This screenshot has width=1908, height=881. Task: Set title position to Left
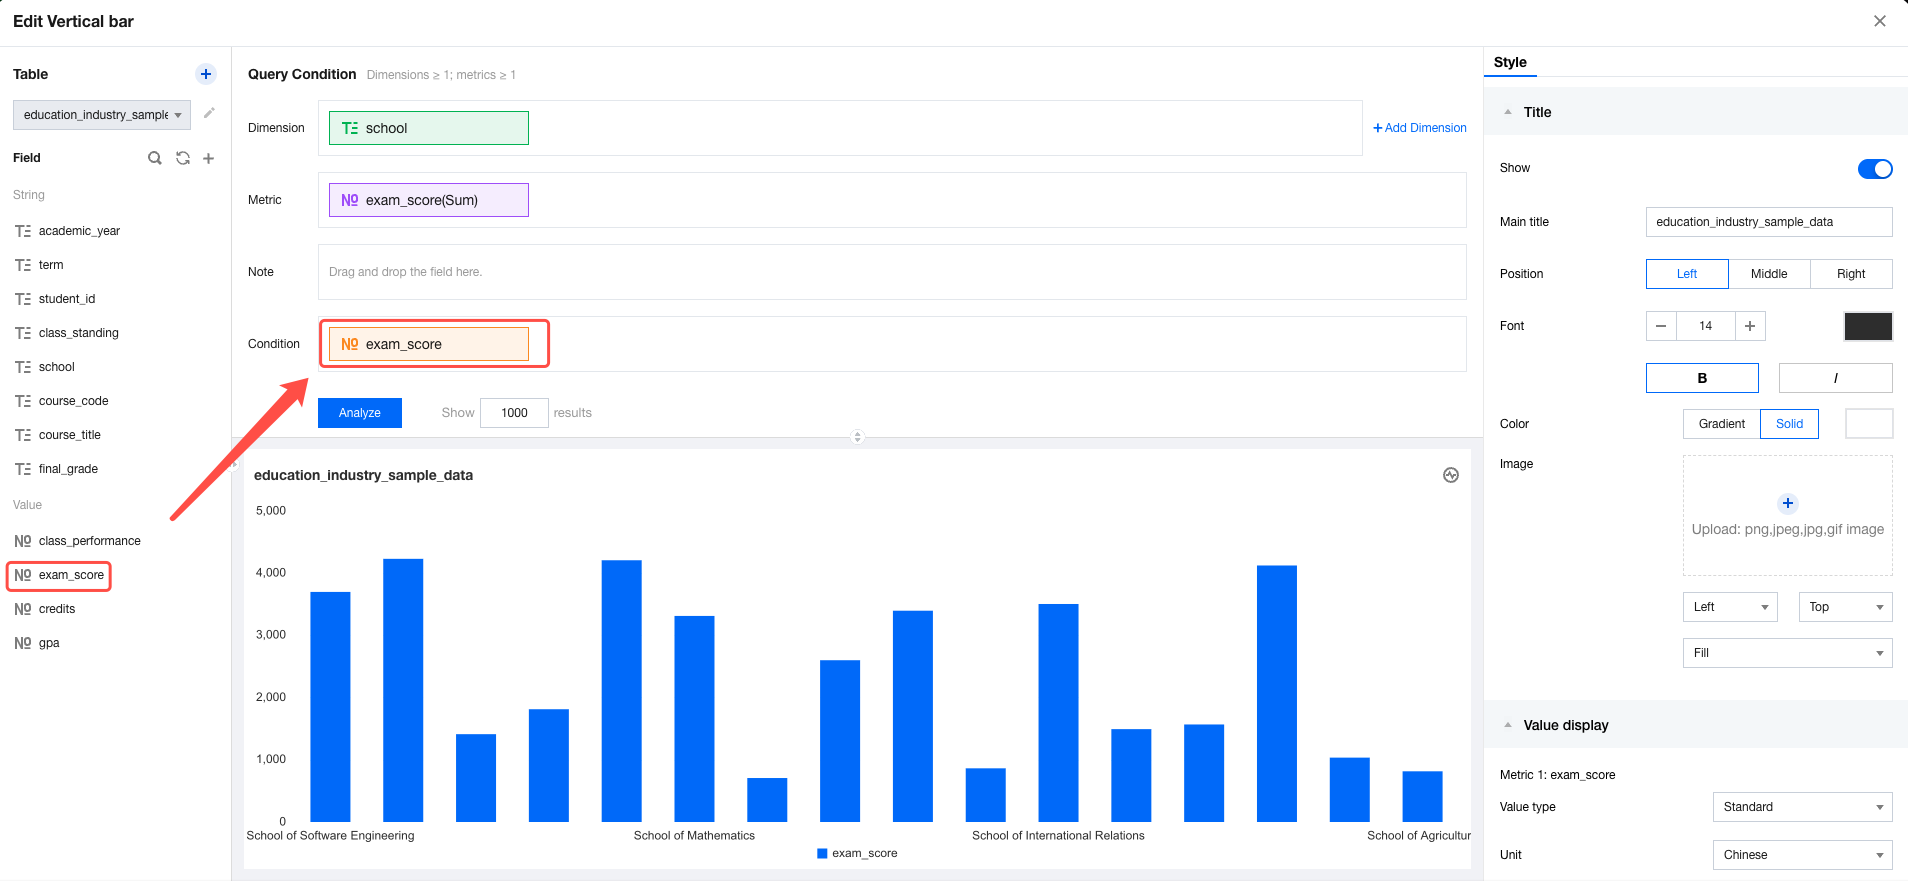(1687, 274)
